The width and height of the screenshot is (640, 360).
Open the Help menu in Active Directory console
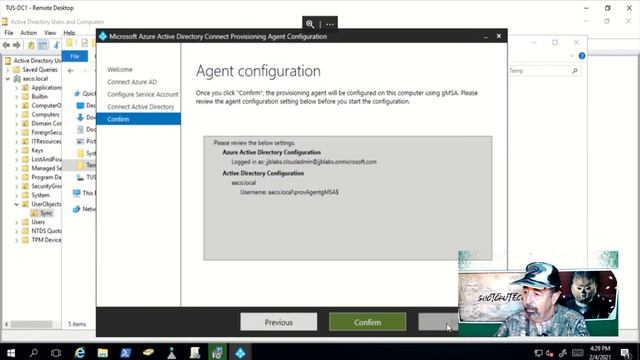69,33
